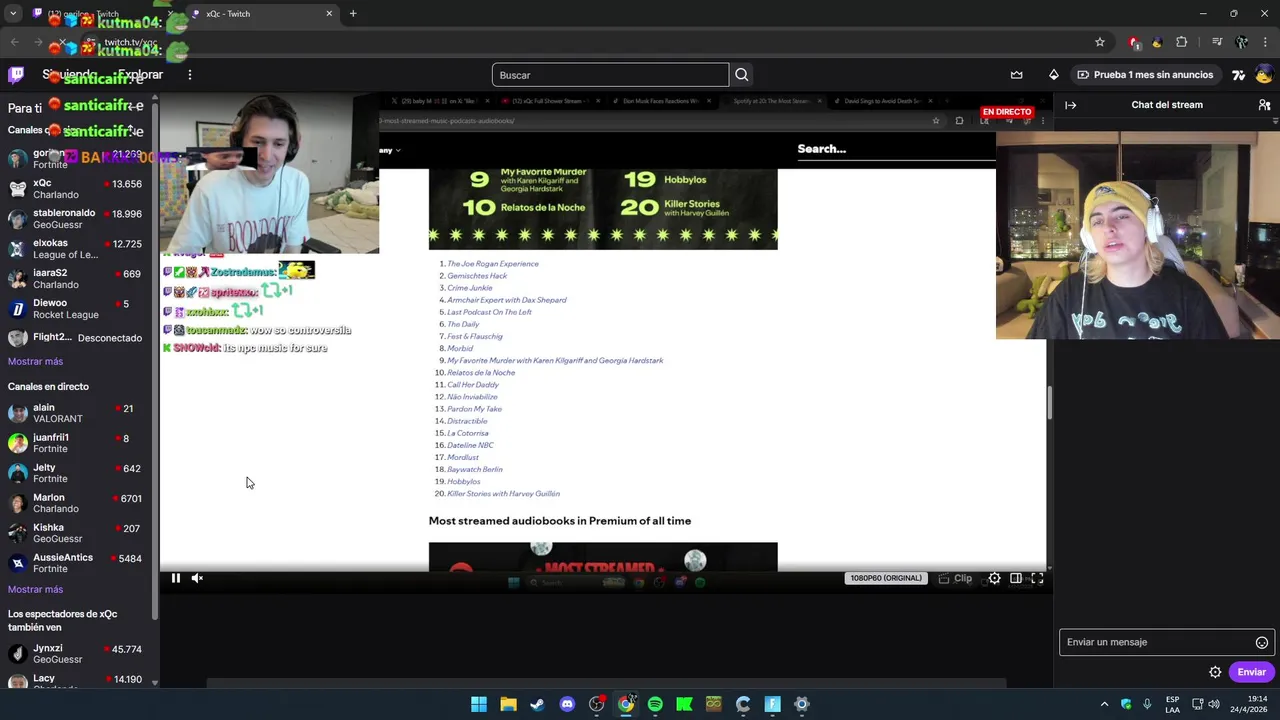
Task: Open juanfri1 Fortnite channel
Action: (x=76, y=444)
